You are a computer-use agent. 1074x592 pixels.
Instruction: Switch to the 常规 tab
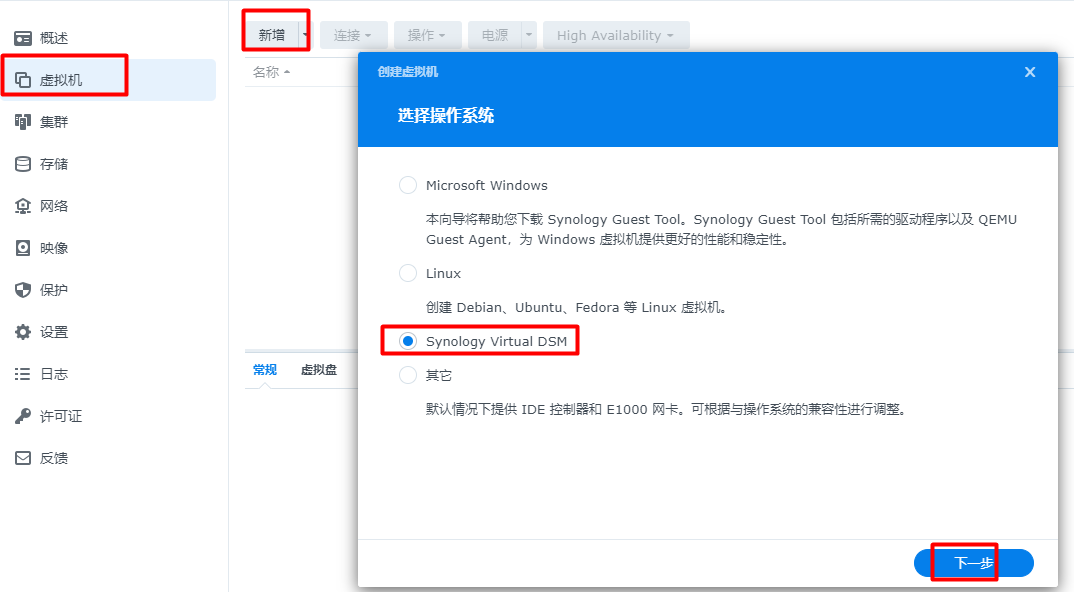pos(264,370)
